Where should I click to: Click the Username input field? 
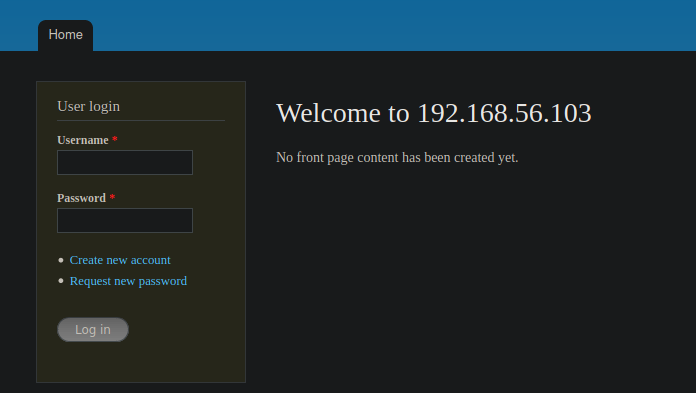(125, 163)
